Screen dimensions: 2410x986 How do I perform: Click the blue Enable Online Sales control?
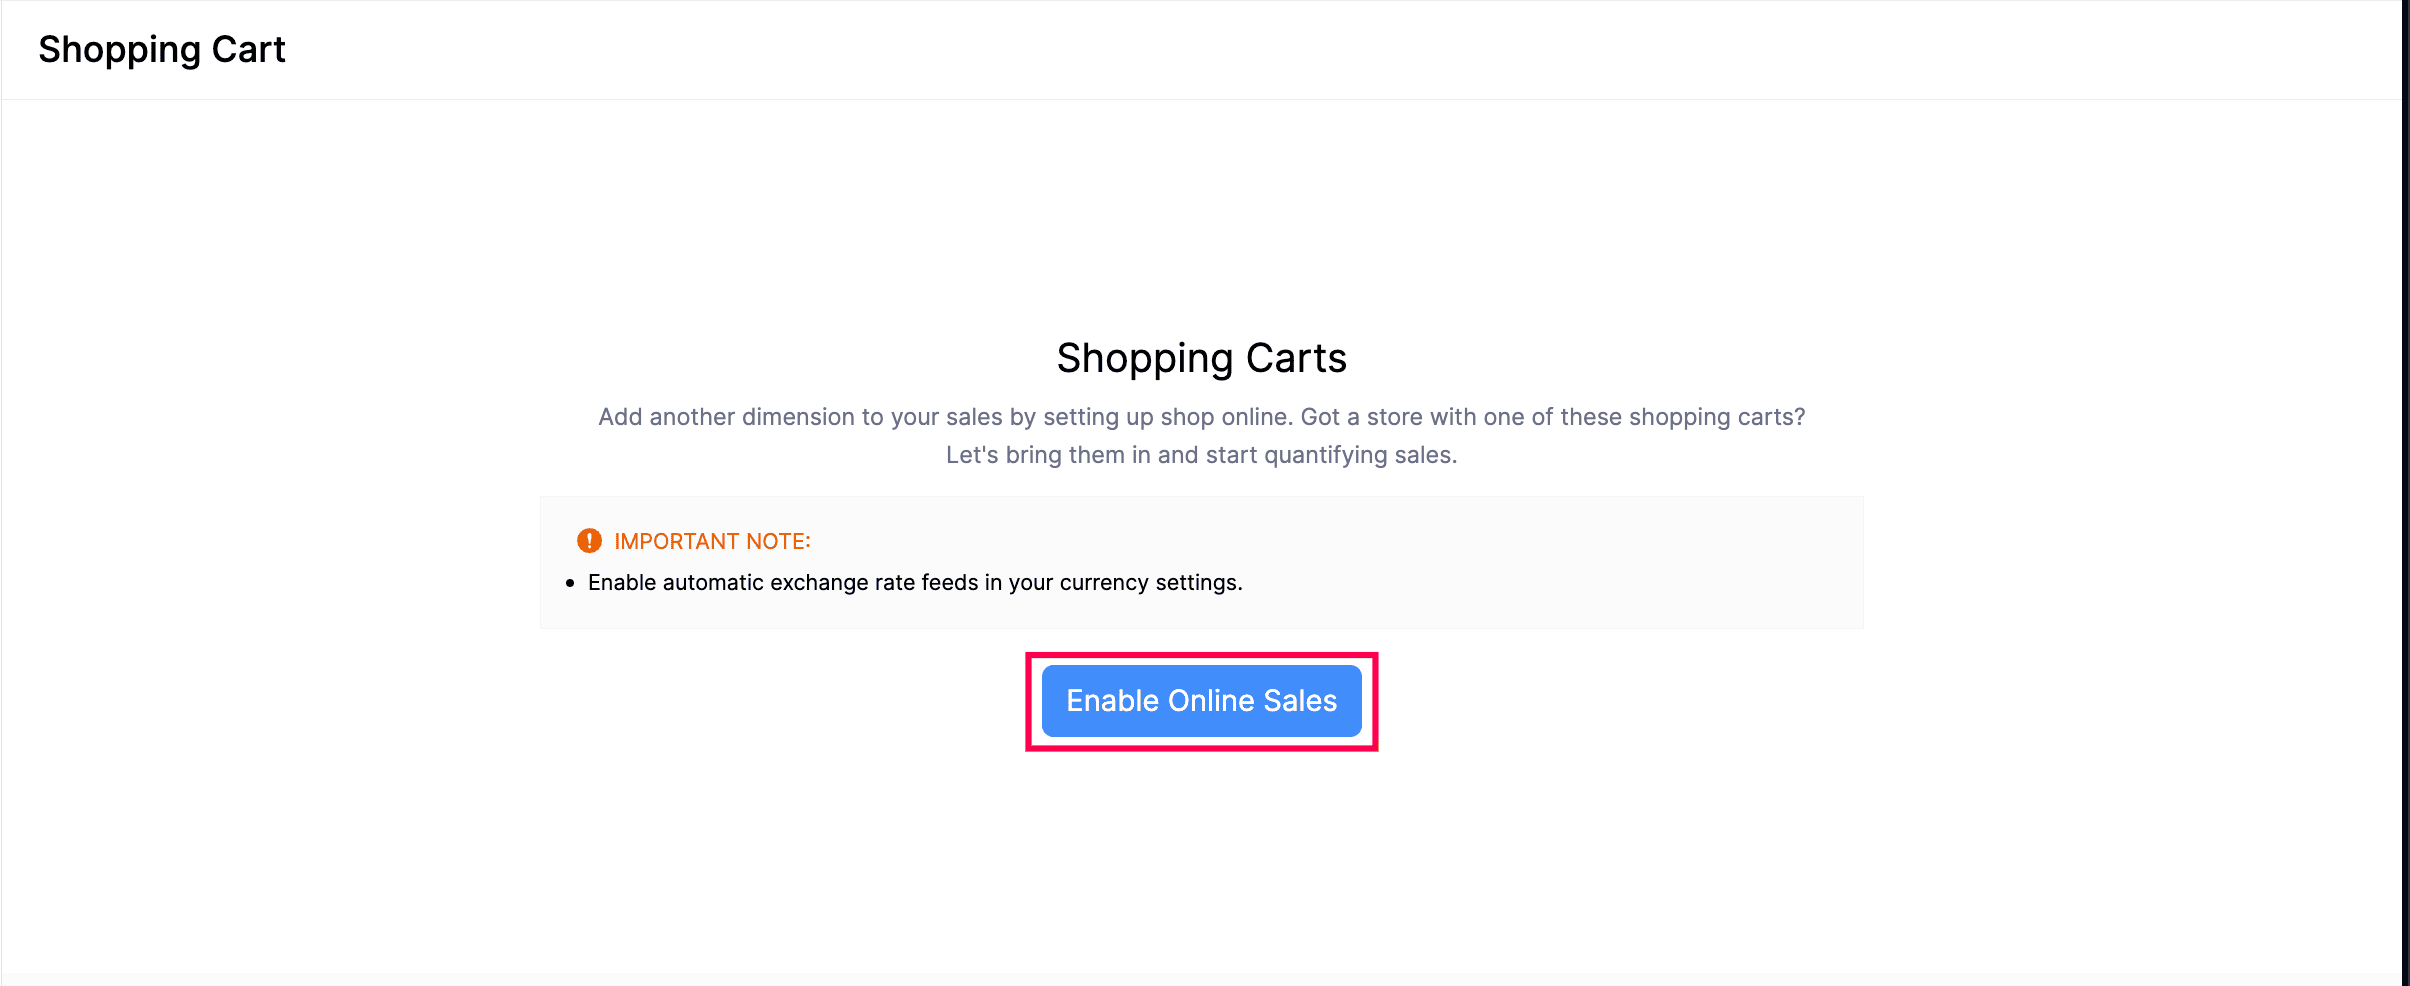1202,701
